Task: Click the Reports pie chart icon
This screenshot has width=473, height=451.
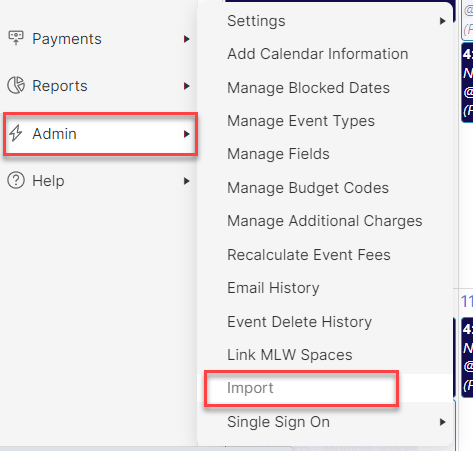Action: 16,85
